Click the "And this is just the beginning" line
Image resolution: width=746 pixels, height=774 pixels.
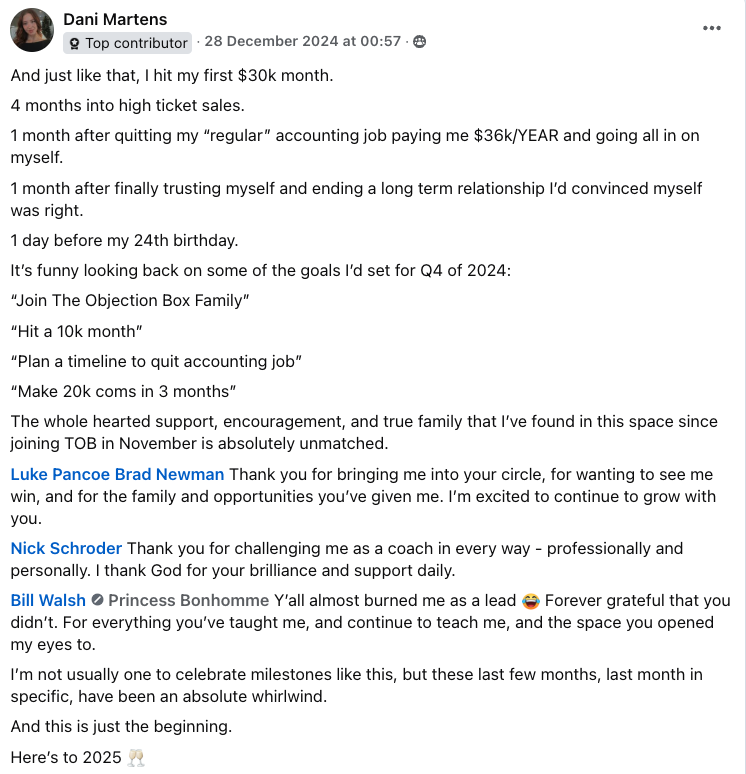coord(121,727)
